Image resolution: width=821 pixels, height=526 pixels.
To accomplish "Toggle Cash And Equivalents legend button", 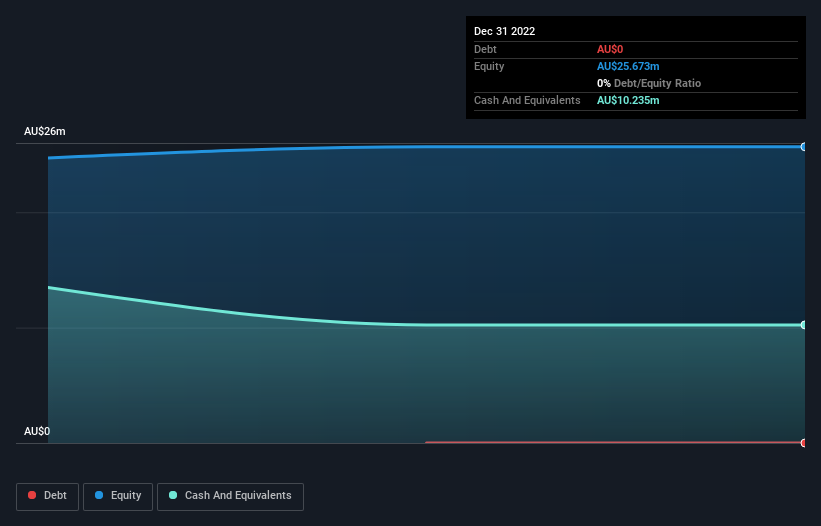I will pyautogui.click(x=230, y=496).
